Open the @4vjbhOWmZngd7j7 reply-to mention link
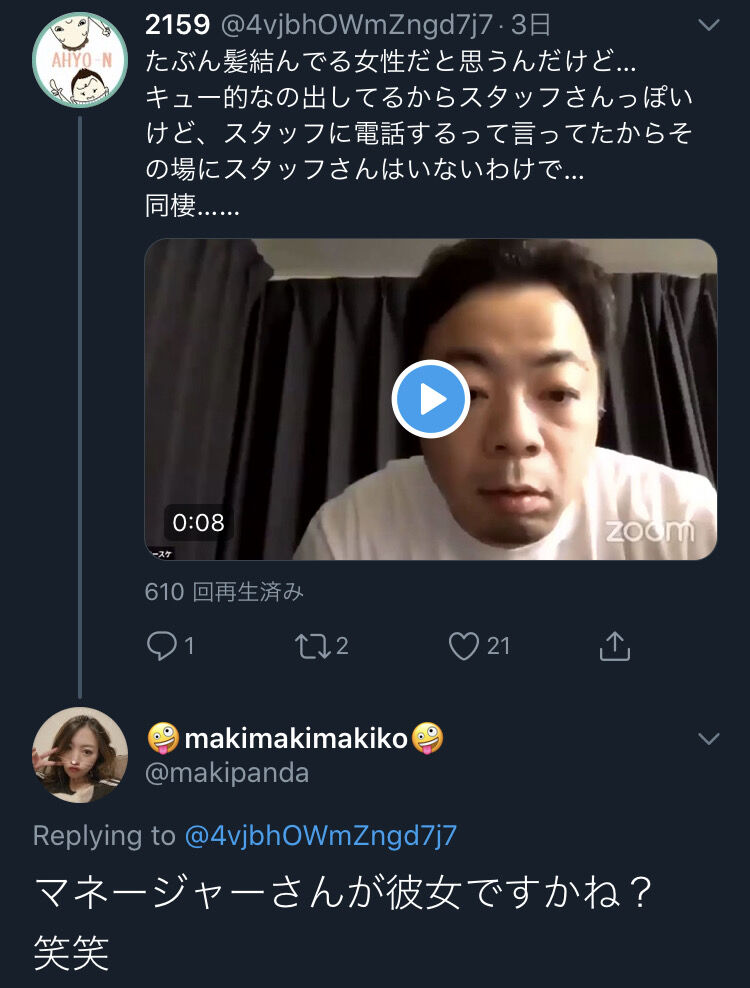 pos(320,835)
